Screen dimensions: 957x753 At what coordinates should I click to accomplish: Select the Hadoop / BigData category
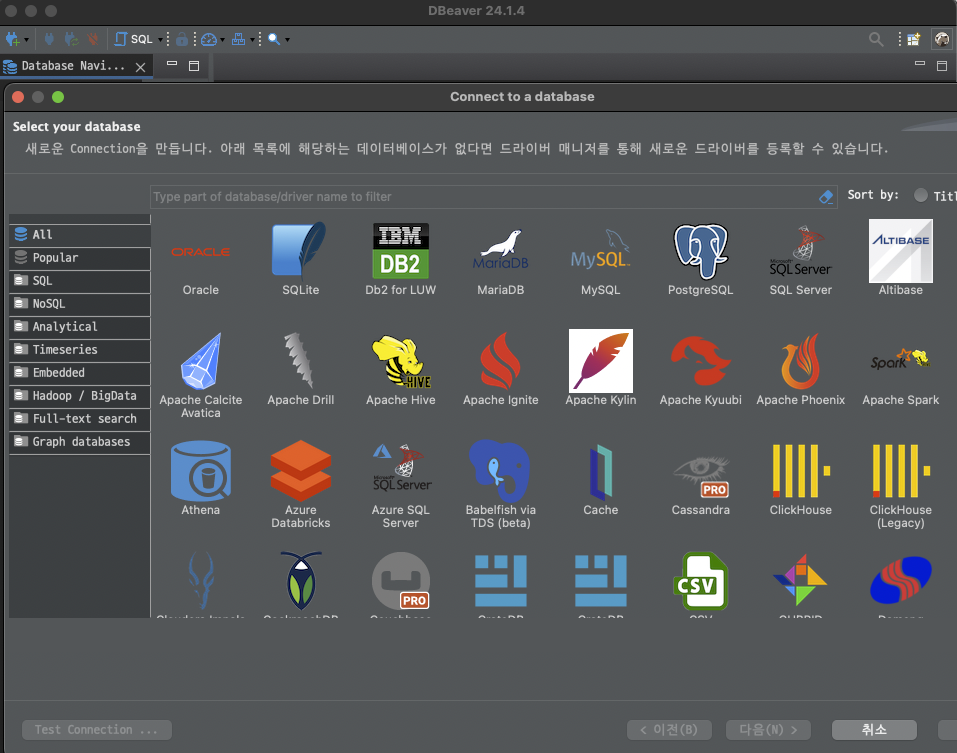click(x=80, y=396)
